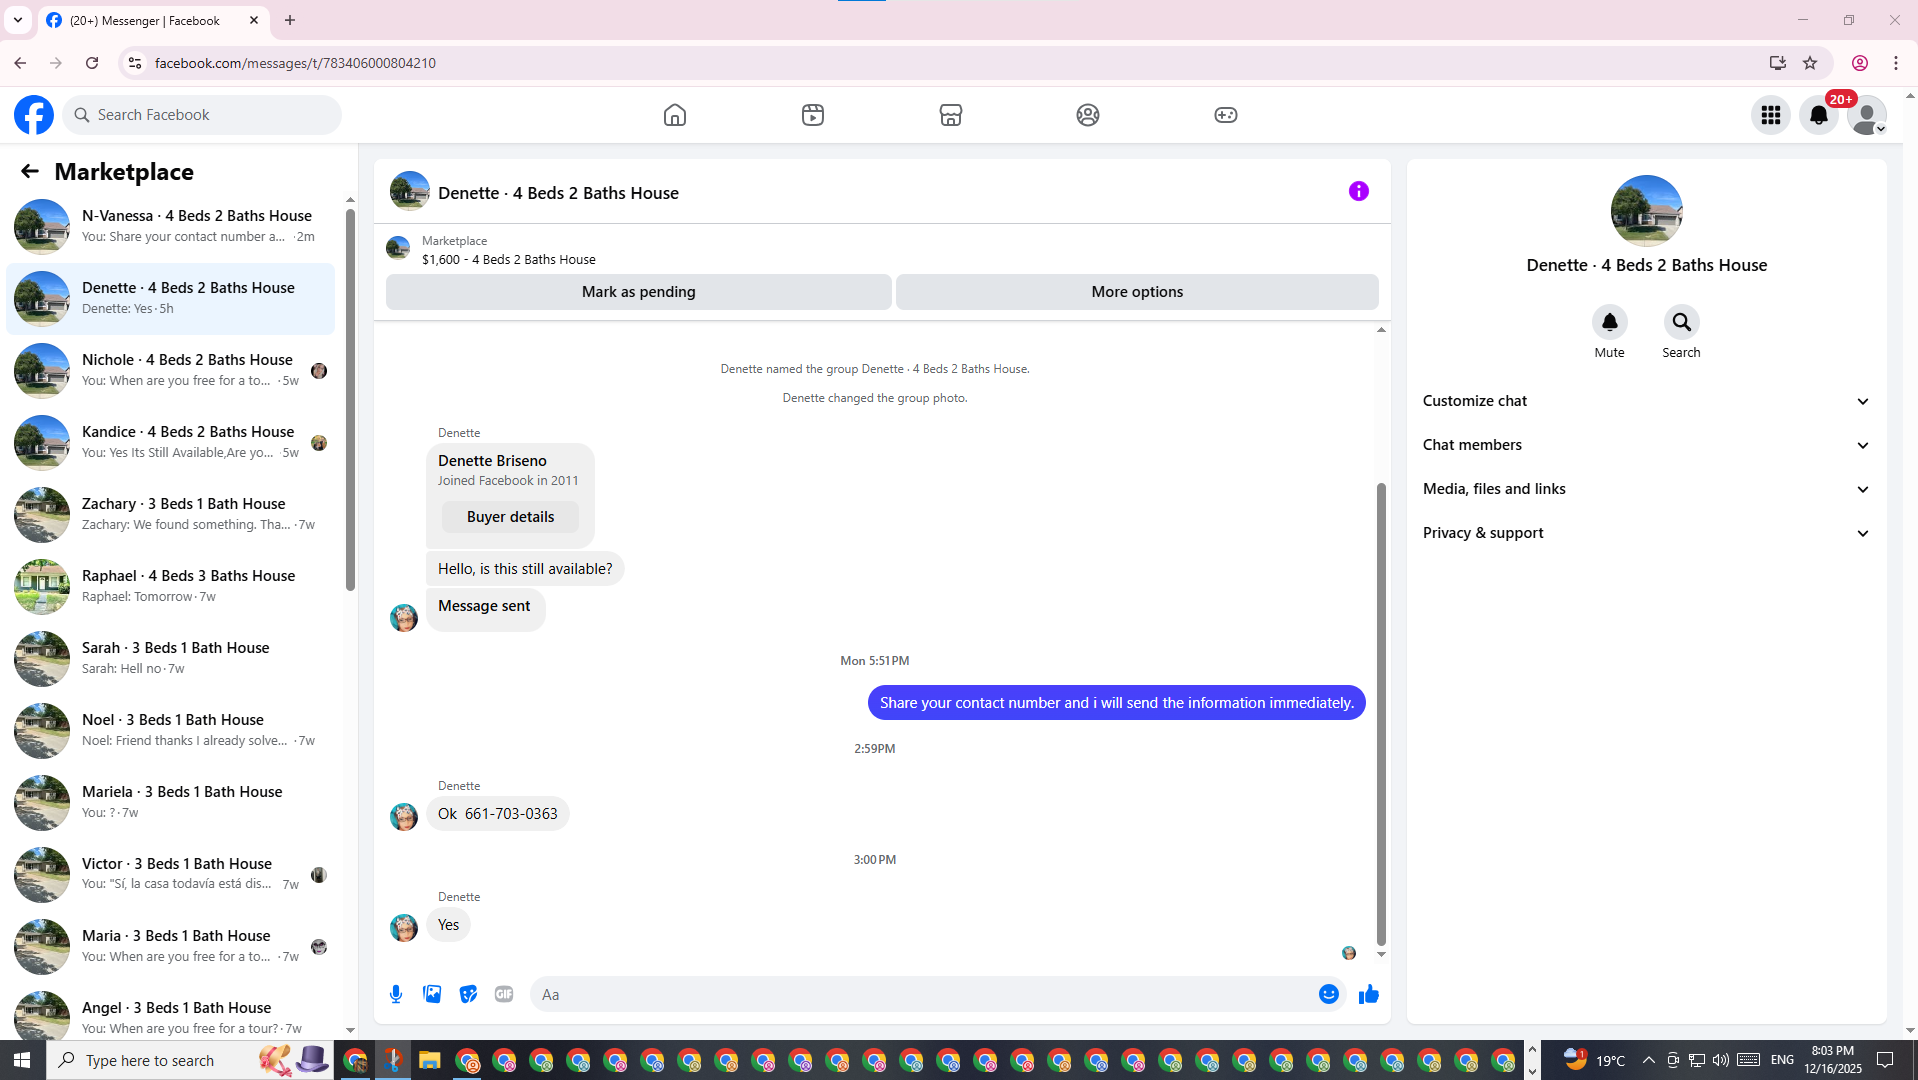The width and height of the screenshot is (1918, 1080).
Task: Focus the Search Facebook field
Action: (202, 115)
